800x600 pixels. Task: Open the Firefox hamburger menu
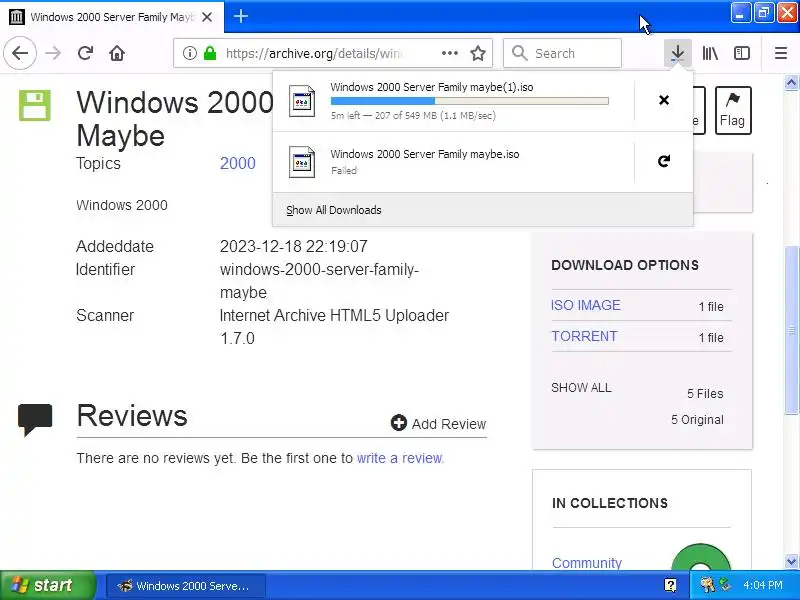click(781, 53)
